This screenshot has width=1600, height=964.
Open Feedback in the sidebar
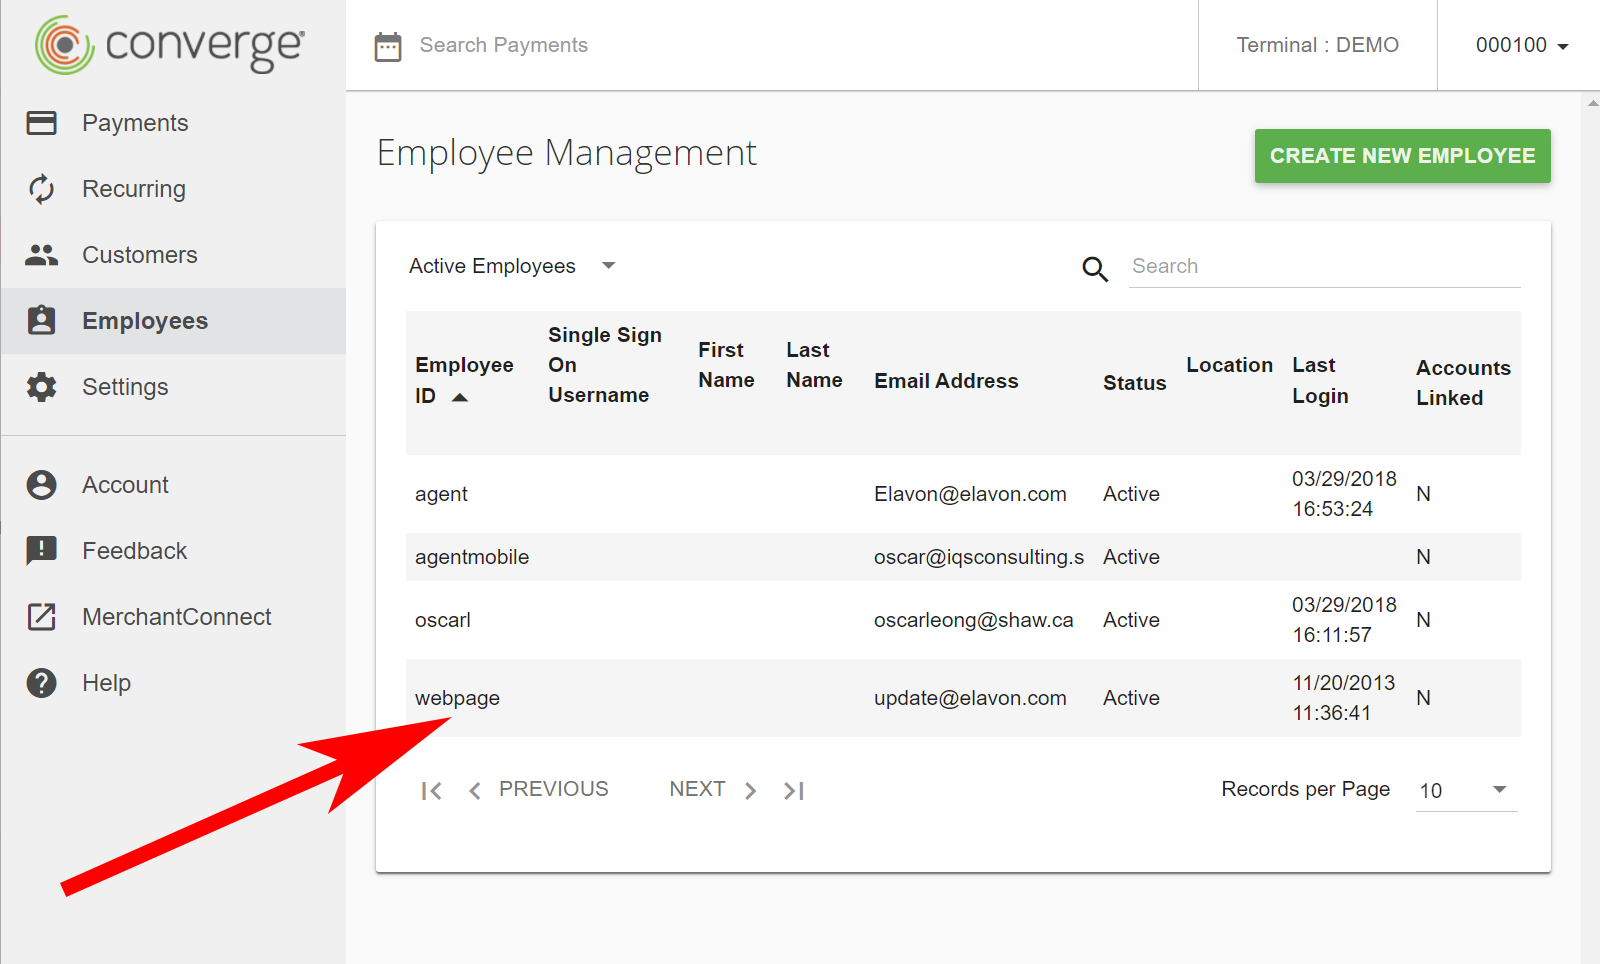tap(173, 551)
